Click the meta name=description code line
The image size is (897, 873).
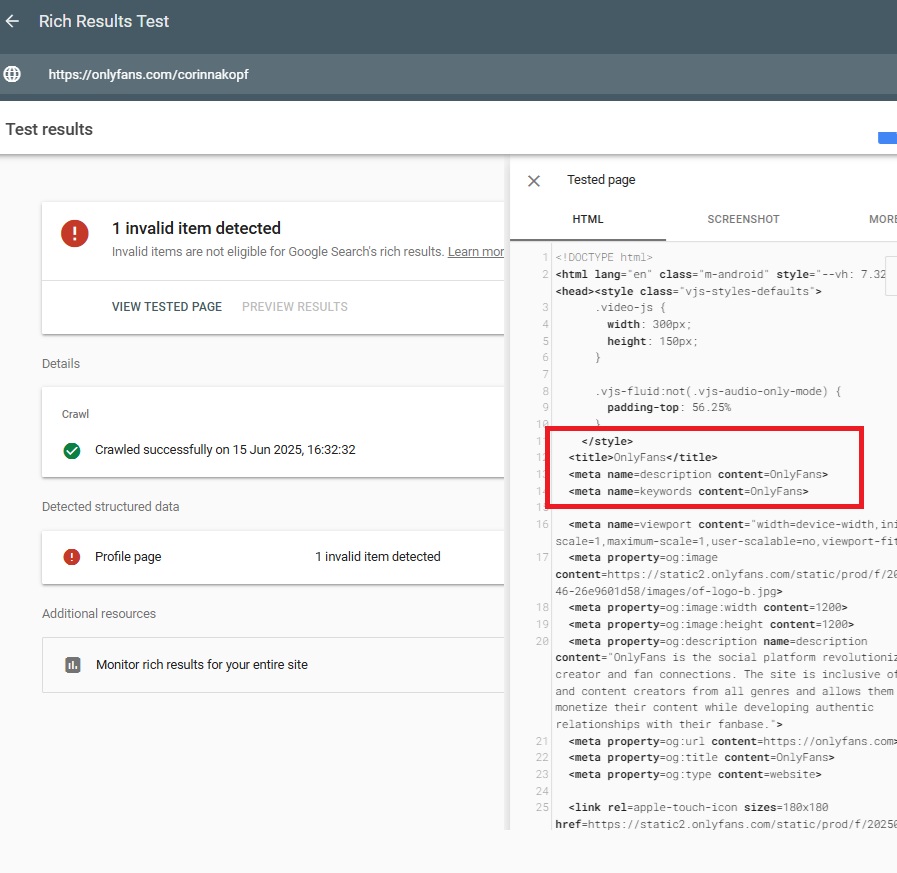(698, 474)
